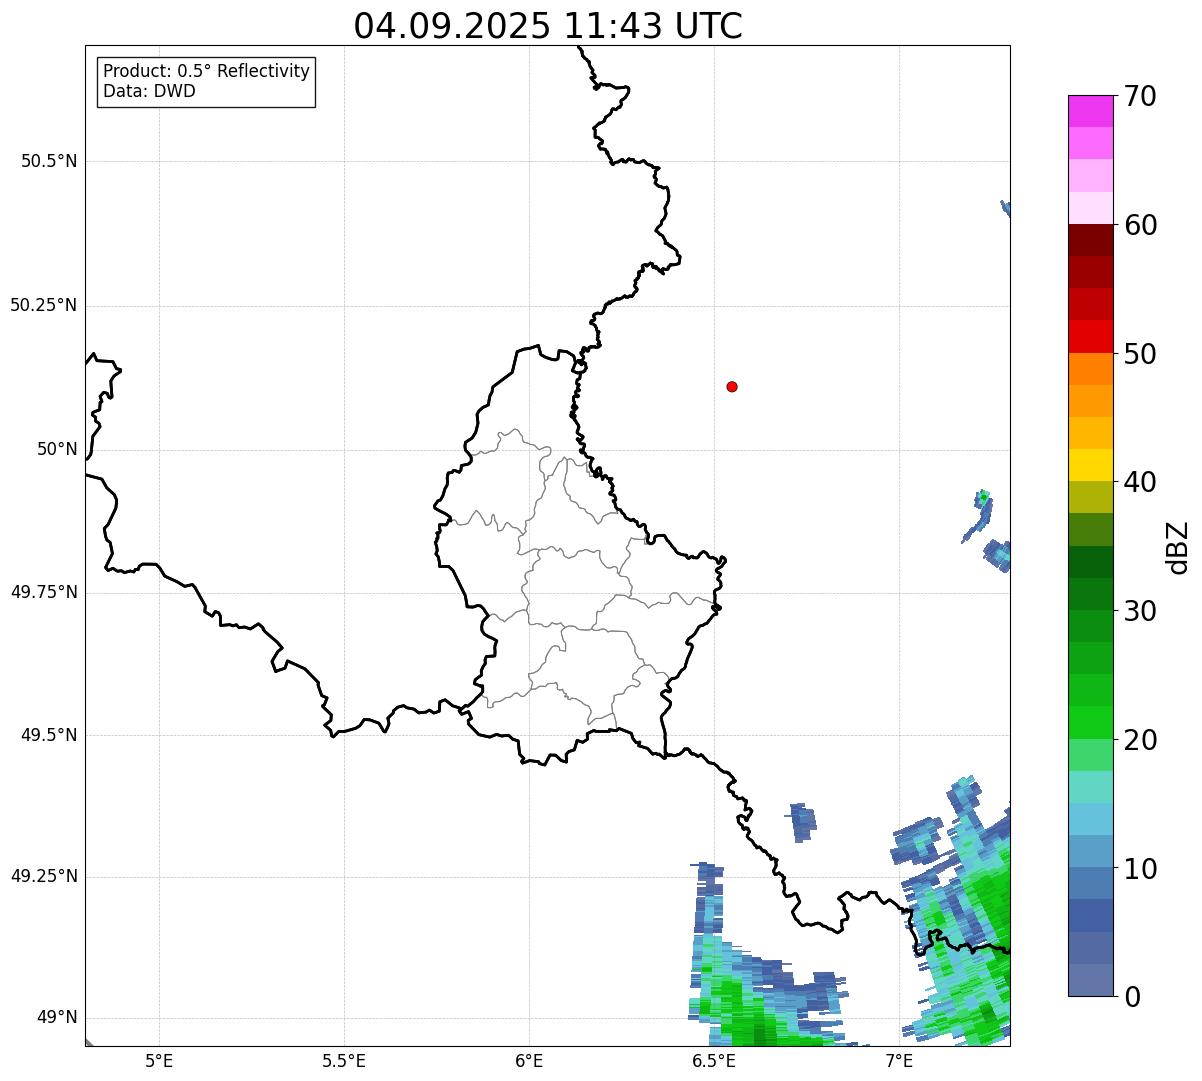This screenshot has height=1081, width=1202.
Task: Pick the bright red colorbar swatch above 50
Action: [x=1090, y=337]
